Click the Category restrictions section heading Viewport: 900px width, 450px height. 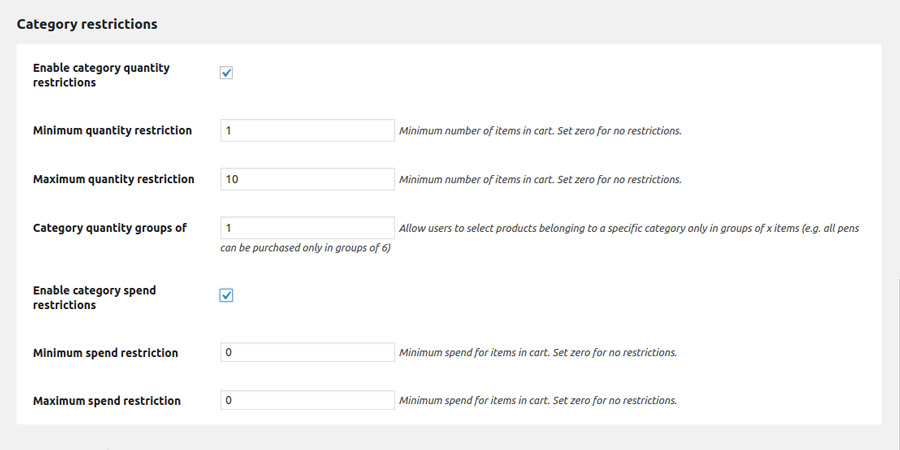tap(87, 23)
